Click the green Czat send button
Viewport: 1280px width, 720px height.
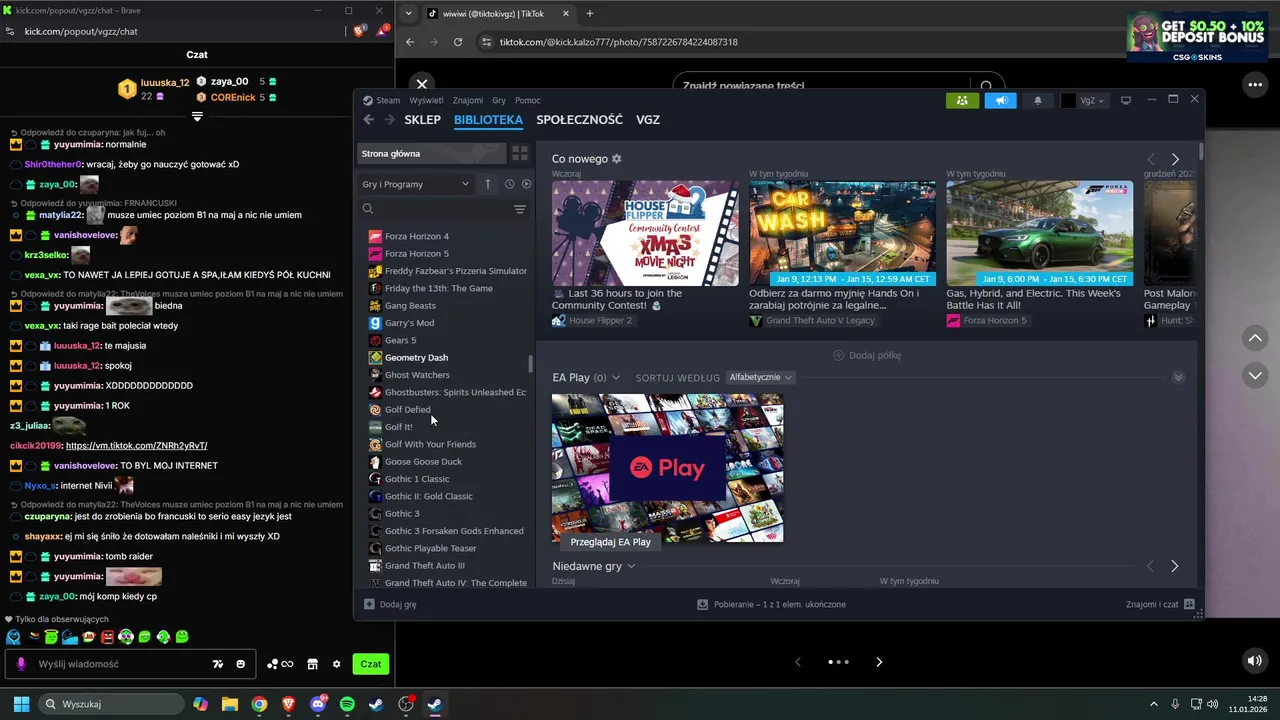click(x=371, y=664)
